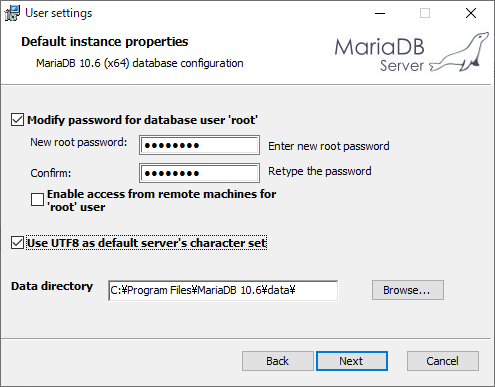495x387 pixels.
Task: Enable access from remote machines checkbox
Action: [37, 200]
